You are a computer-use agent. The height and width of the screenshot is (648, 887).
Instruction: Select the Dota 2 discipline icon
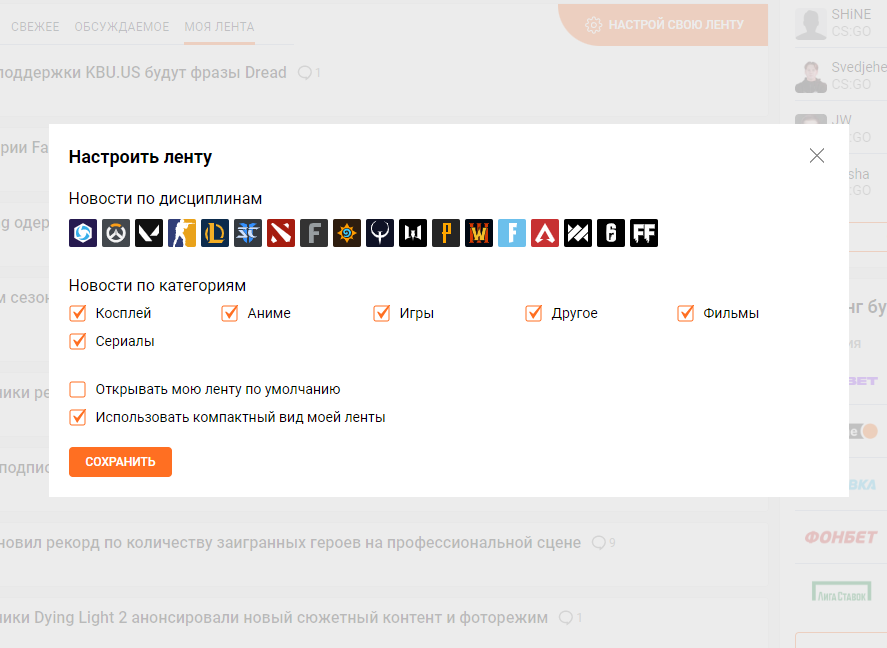tap(281, 233)
